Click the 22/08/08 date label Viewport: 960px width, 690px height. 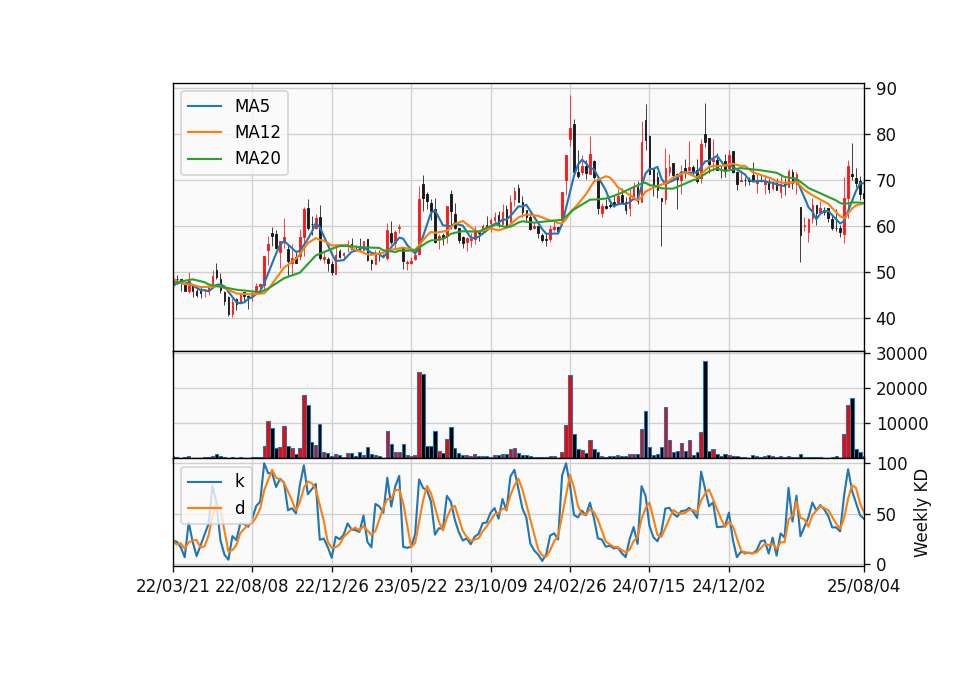click(x=252, y=586)
